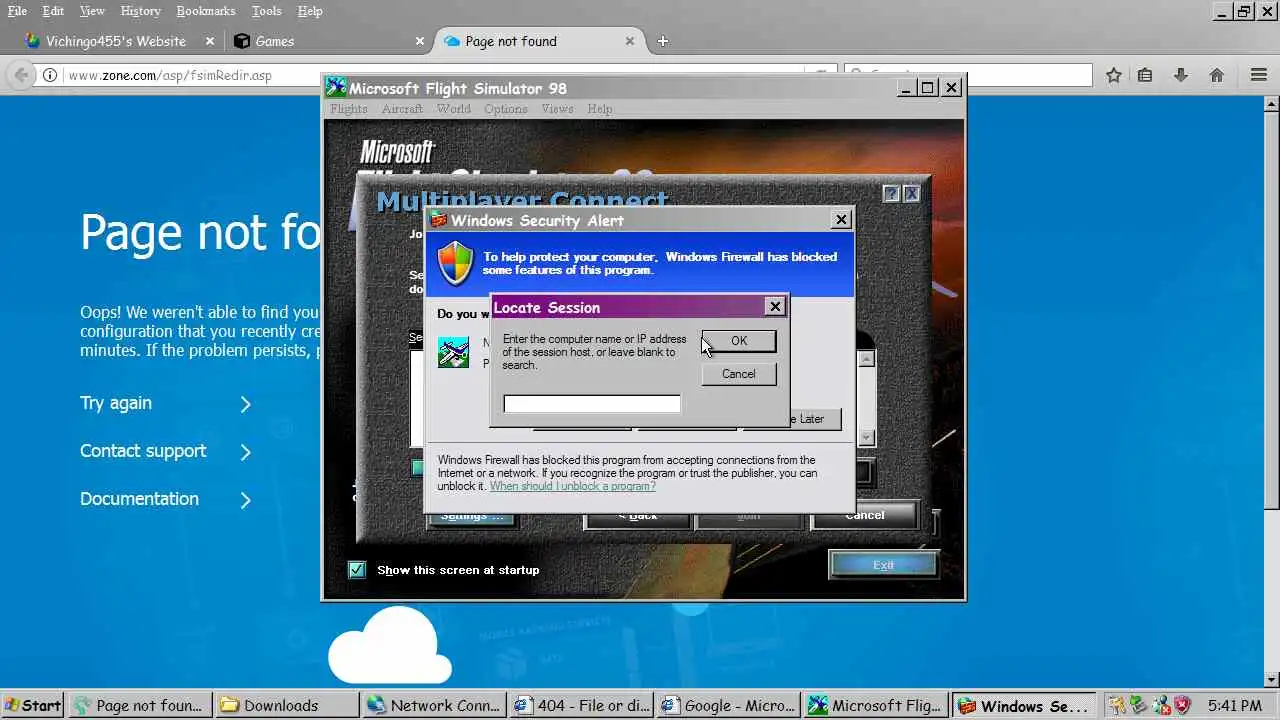Switch to Network Connections on taskbar
This screenshot has width=1280, height=720.
[434, 705]
